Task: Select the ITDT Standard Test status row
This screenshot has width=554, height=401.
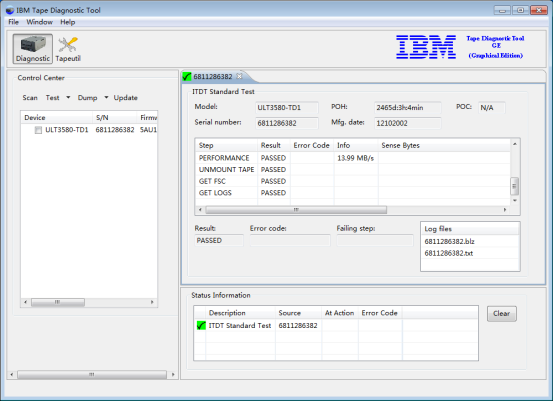Action: [336, 326]
